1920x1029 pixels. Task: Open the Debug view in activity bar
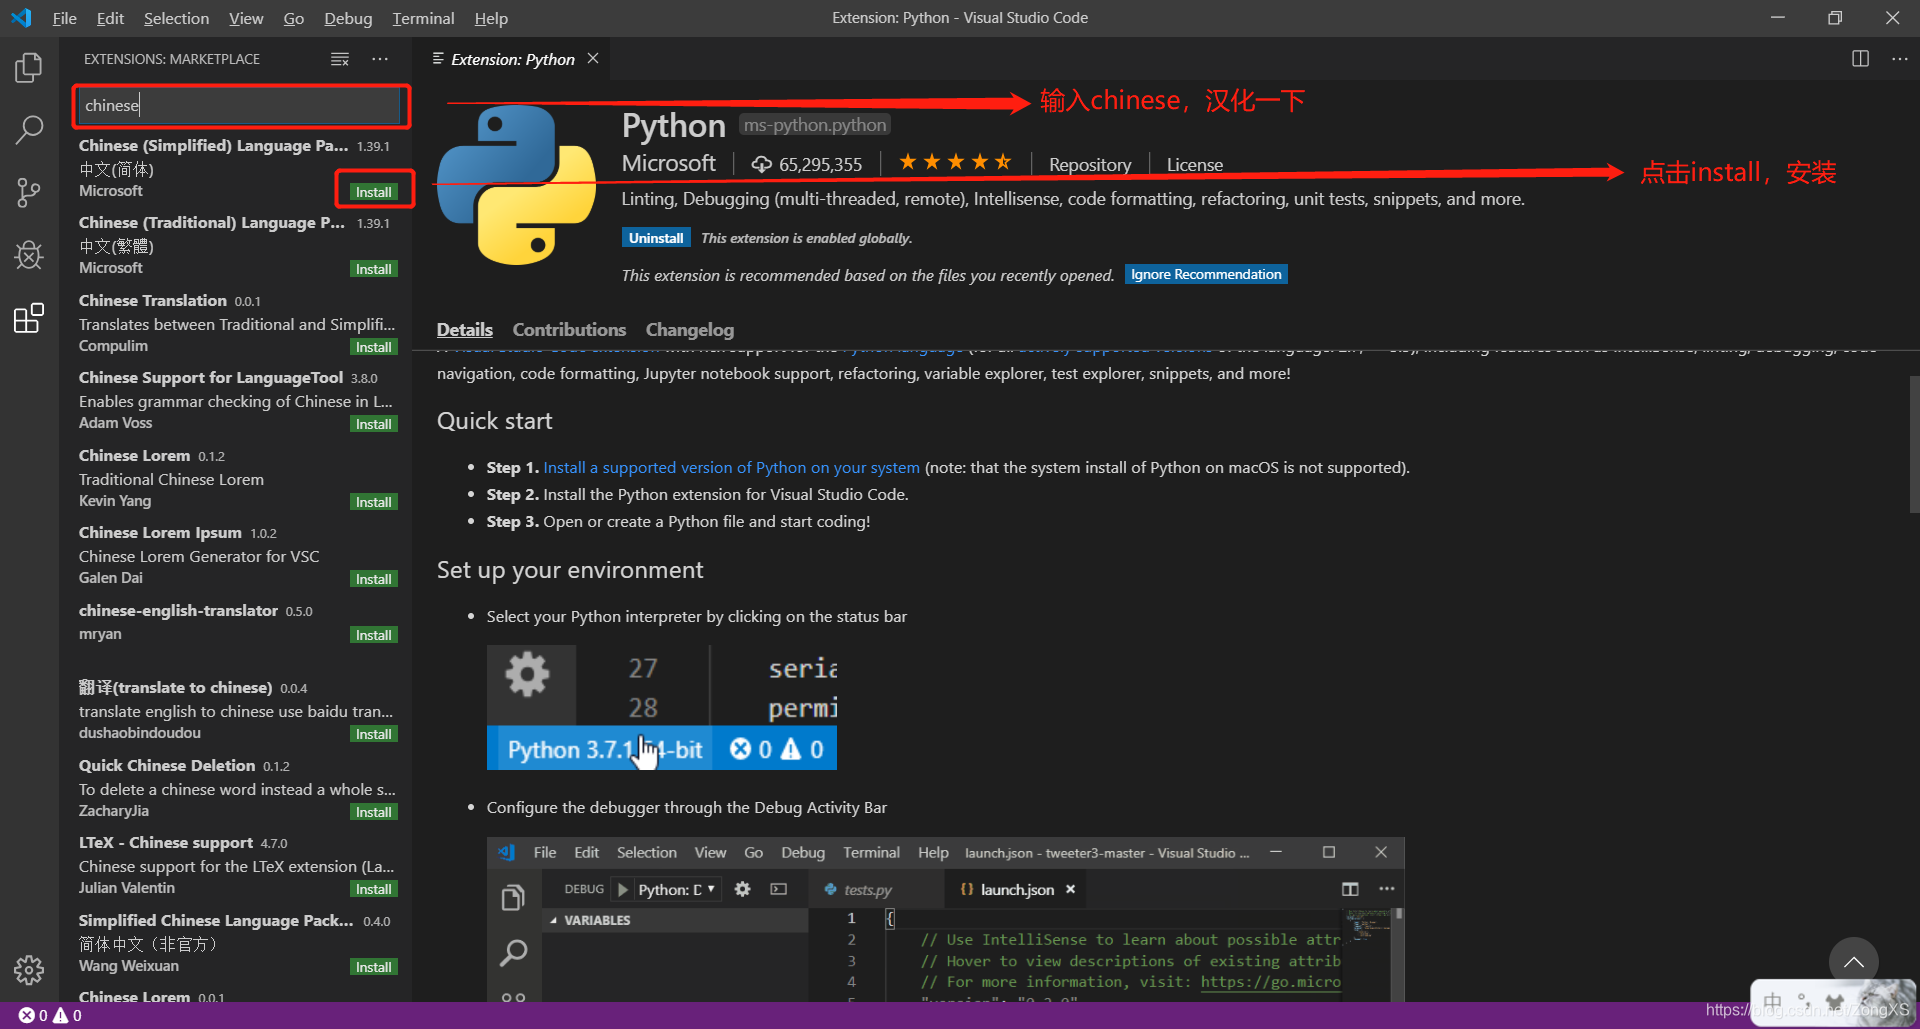(29, 255)
